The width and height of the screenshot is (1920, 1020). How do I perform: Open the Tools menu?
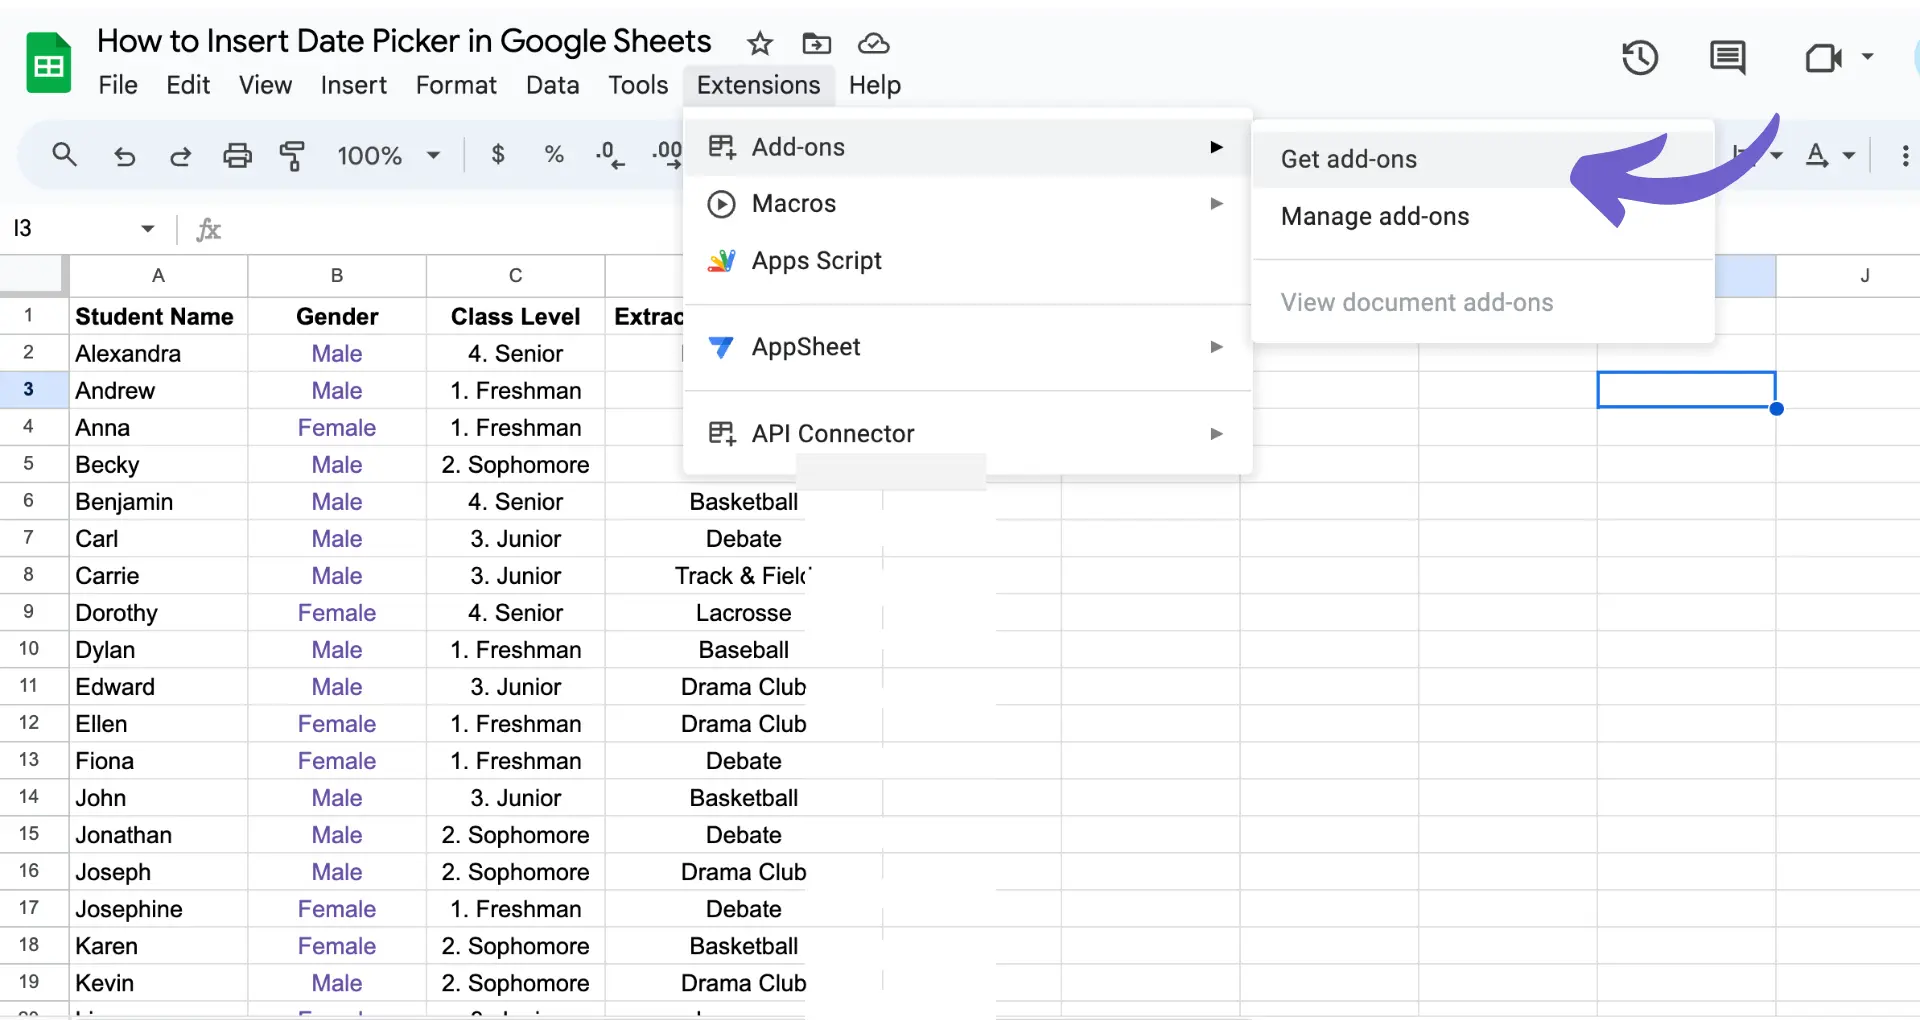click(x=638, y=85)
